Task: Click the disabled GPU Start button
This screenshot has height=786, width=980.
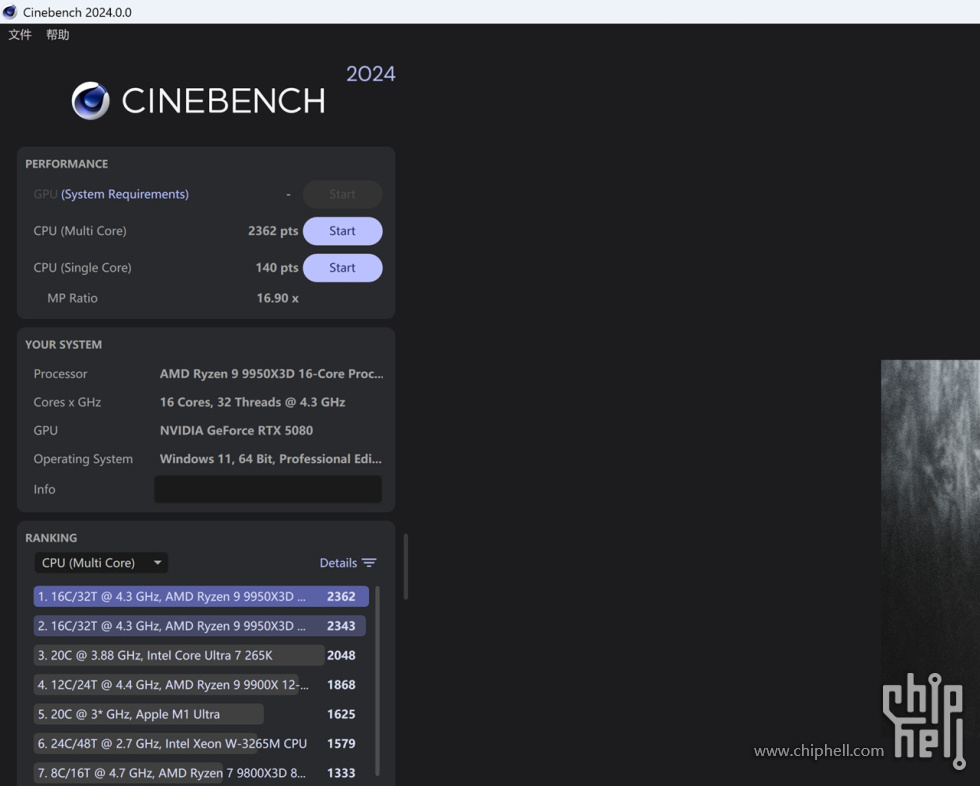Action: (x=342, y=194)
